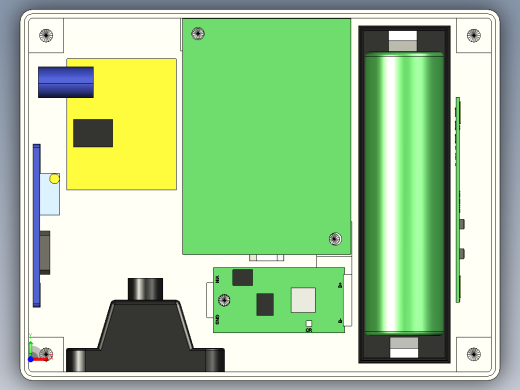Click the enclosure's top-right corner screw
Viewport: 520px width, 390px height.
point(474,36)
